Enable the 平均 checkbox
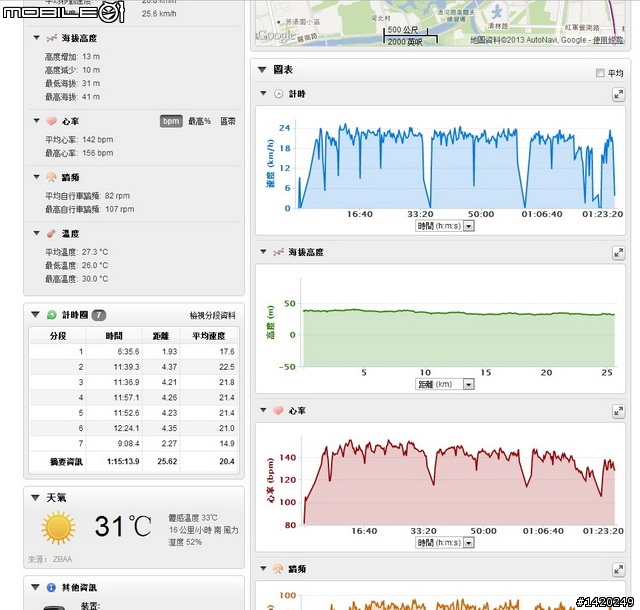 click(600, 73)
